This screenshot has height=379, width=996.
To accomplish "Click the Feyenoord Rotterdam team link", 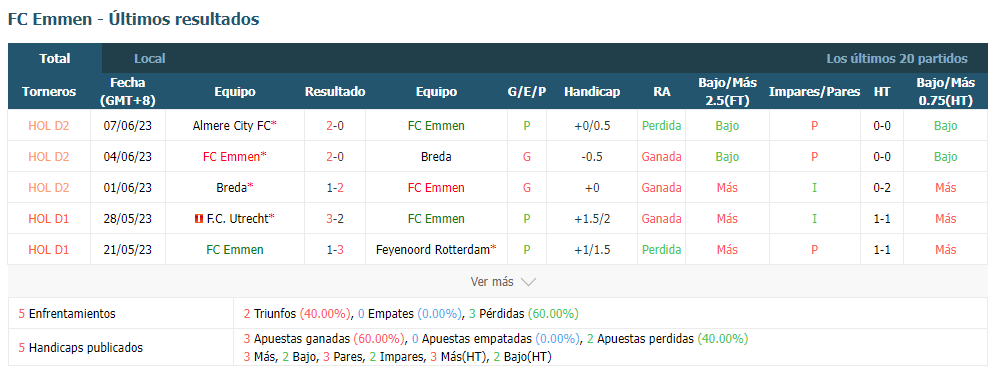I will click(x=433, y=249).
